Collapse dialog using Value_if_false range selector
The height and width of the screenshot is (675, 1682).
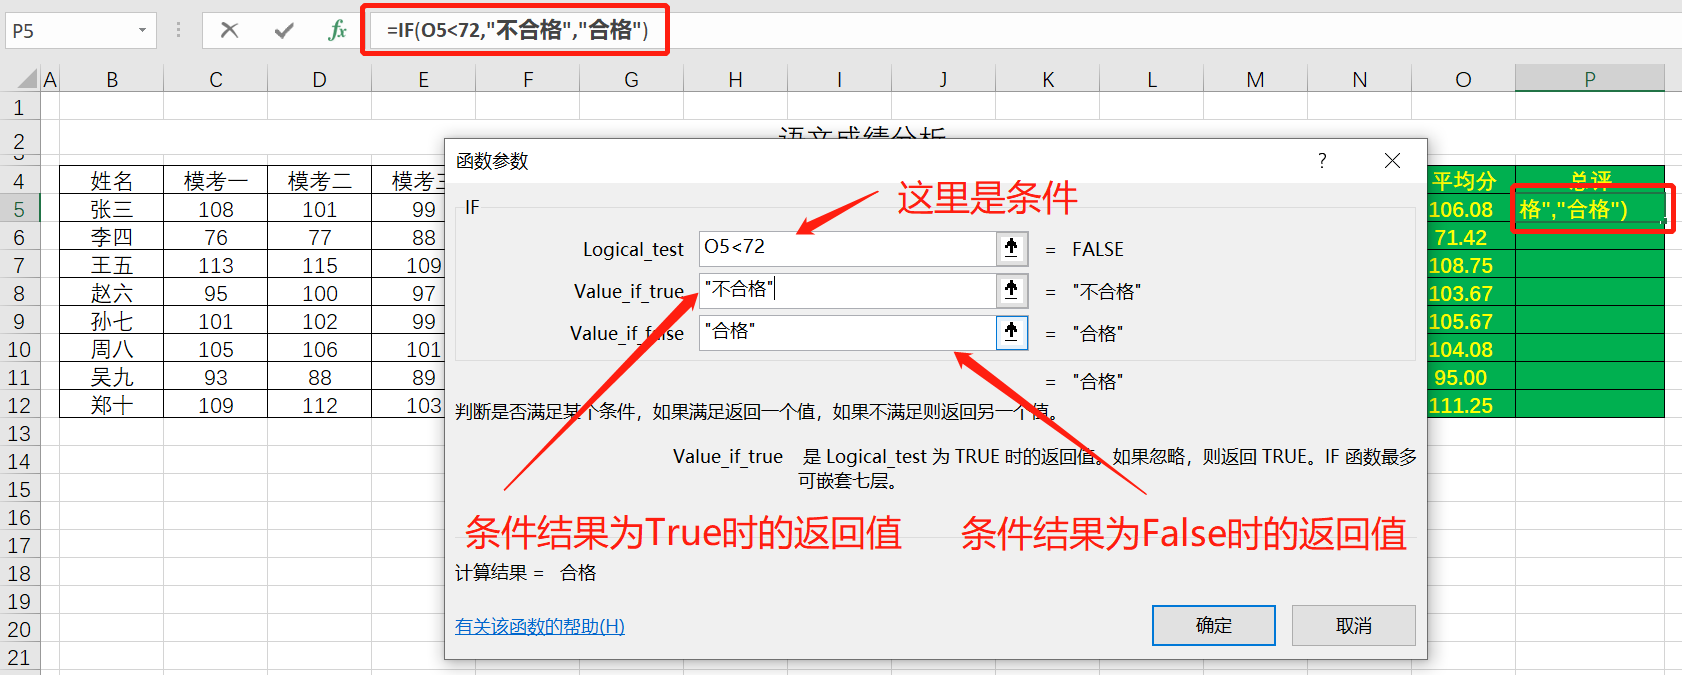click(x=1012, y=332)
